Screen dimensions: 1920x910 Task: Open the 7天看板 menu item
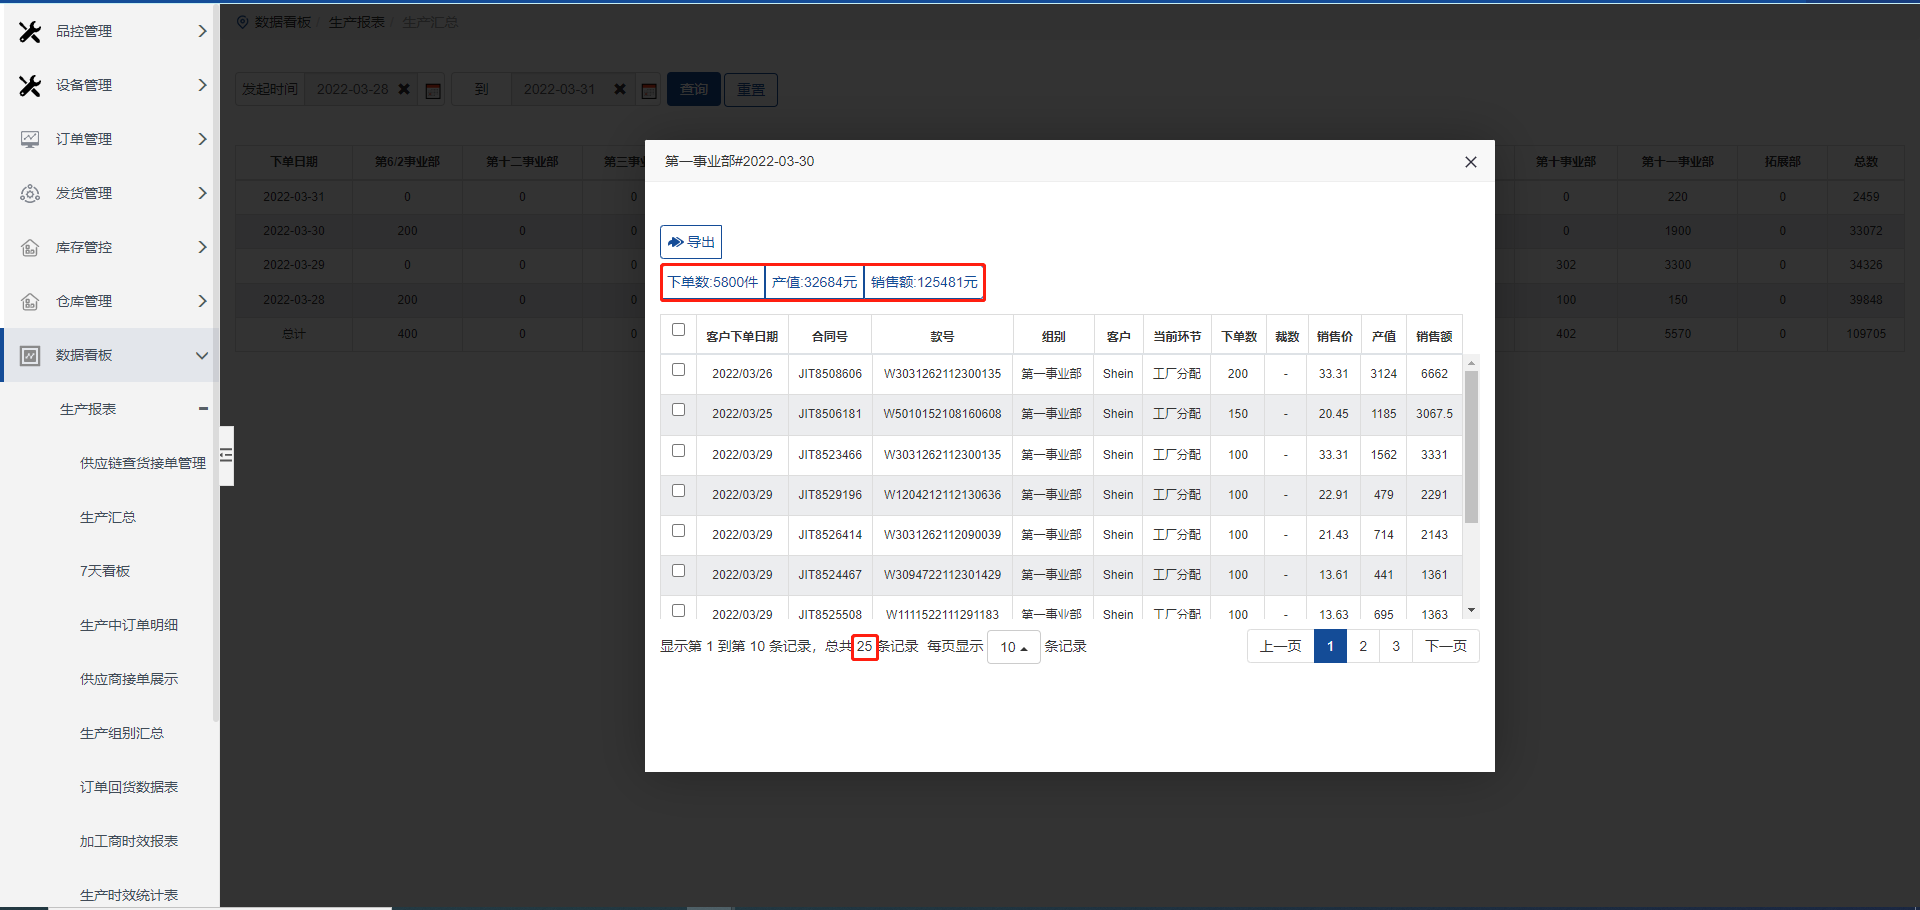click(x=105, y=571)
